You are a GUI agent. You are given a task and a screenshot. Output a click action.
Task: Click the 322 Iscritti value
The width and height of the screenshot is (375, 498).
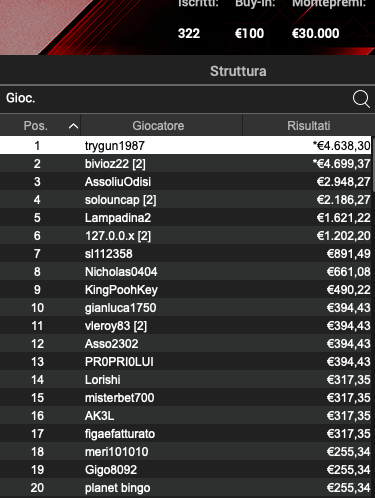(x=189, y=33)
